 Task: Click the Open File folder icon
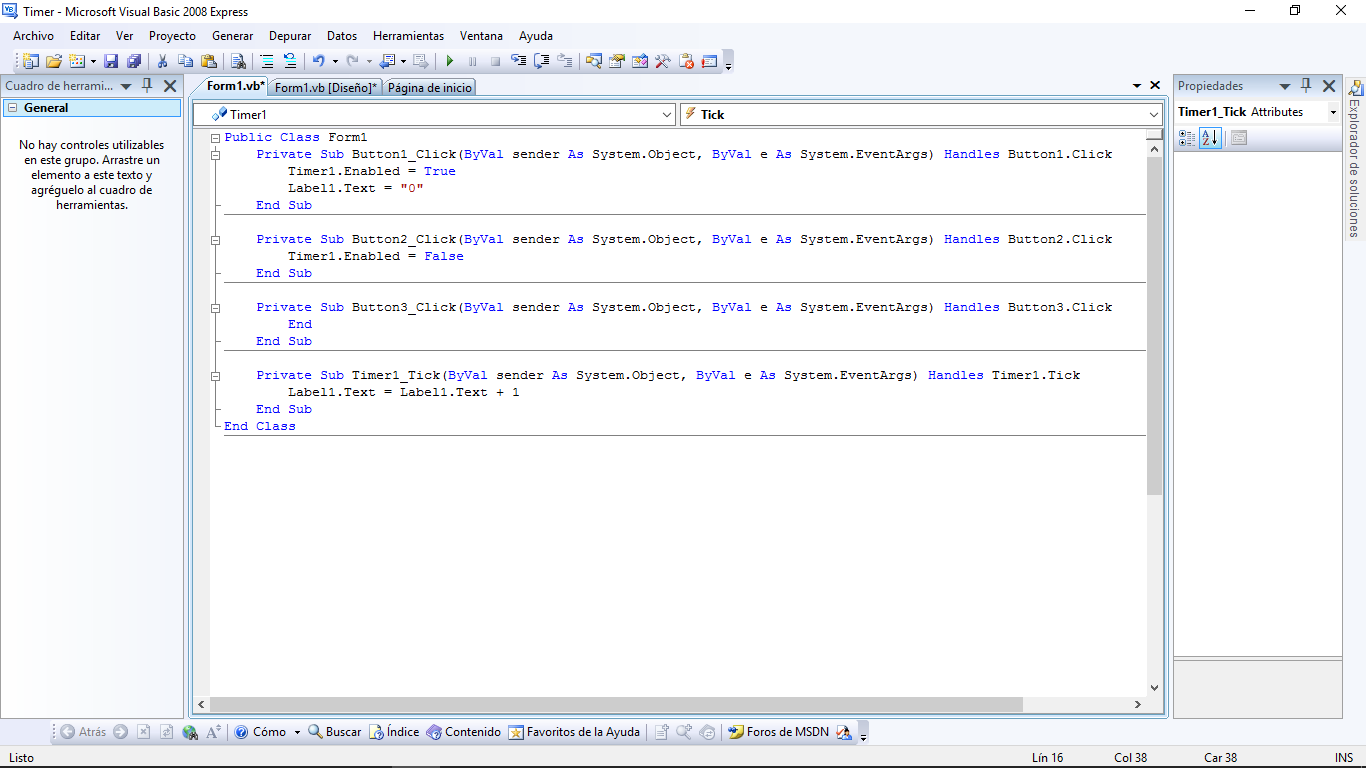coord(54,61)
